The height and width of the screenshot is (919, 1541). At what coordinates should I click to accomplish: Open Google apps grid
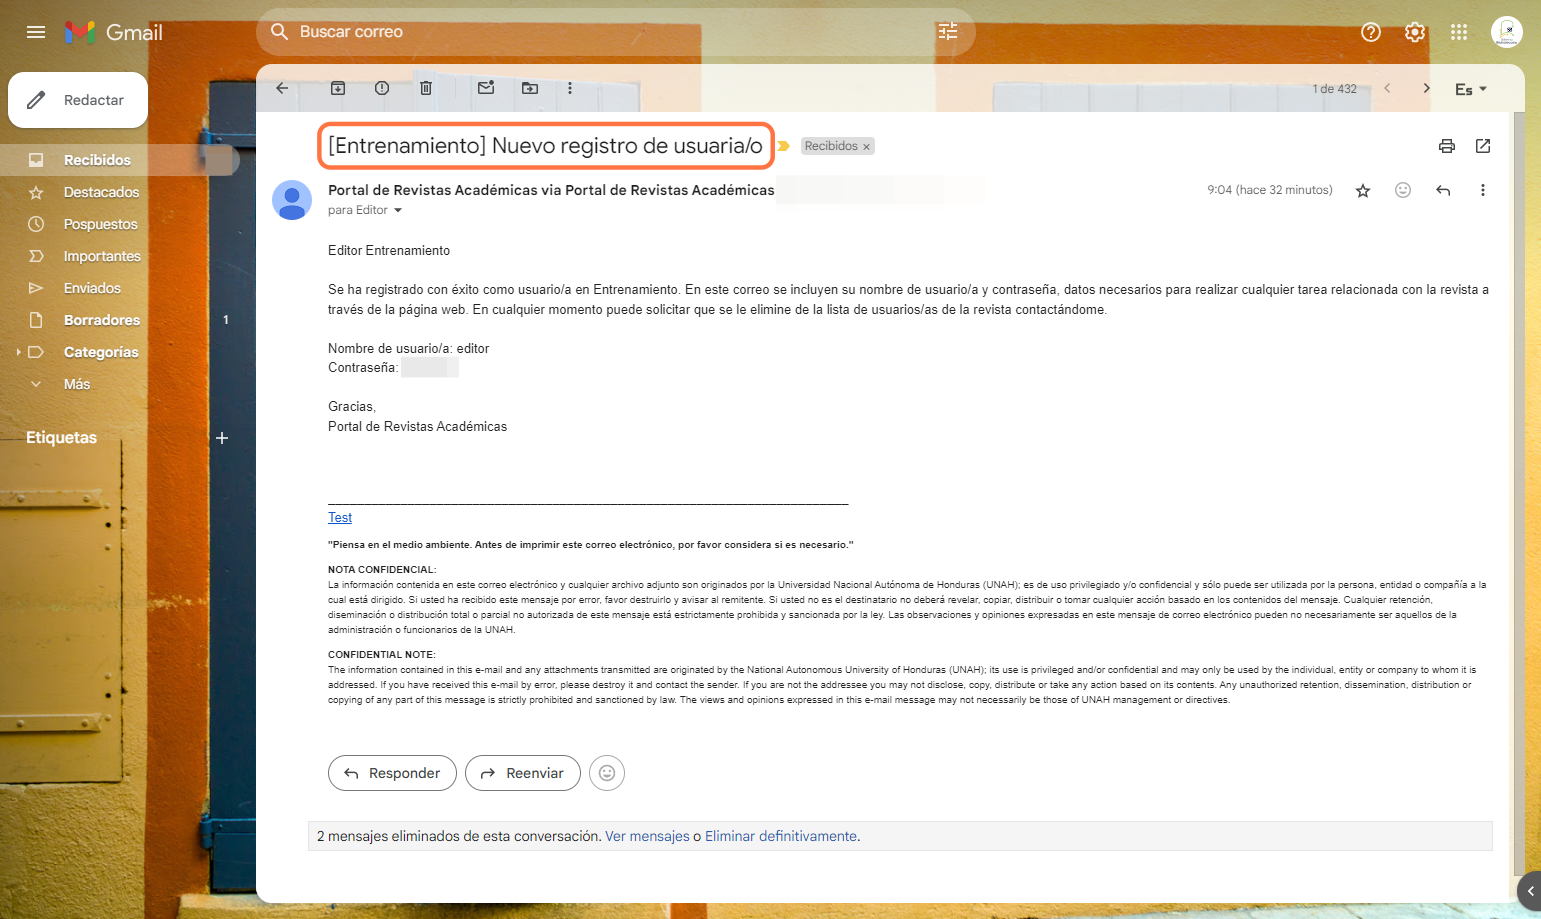tap(1459, 32)
